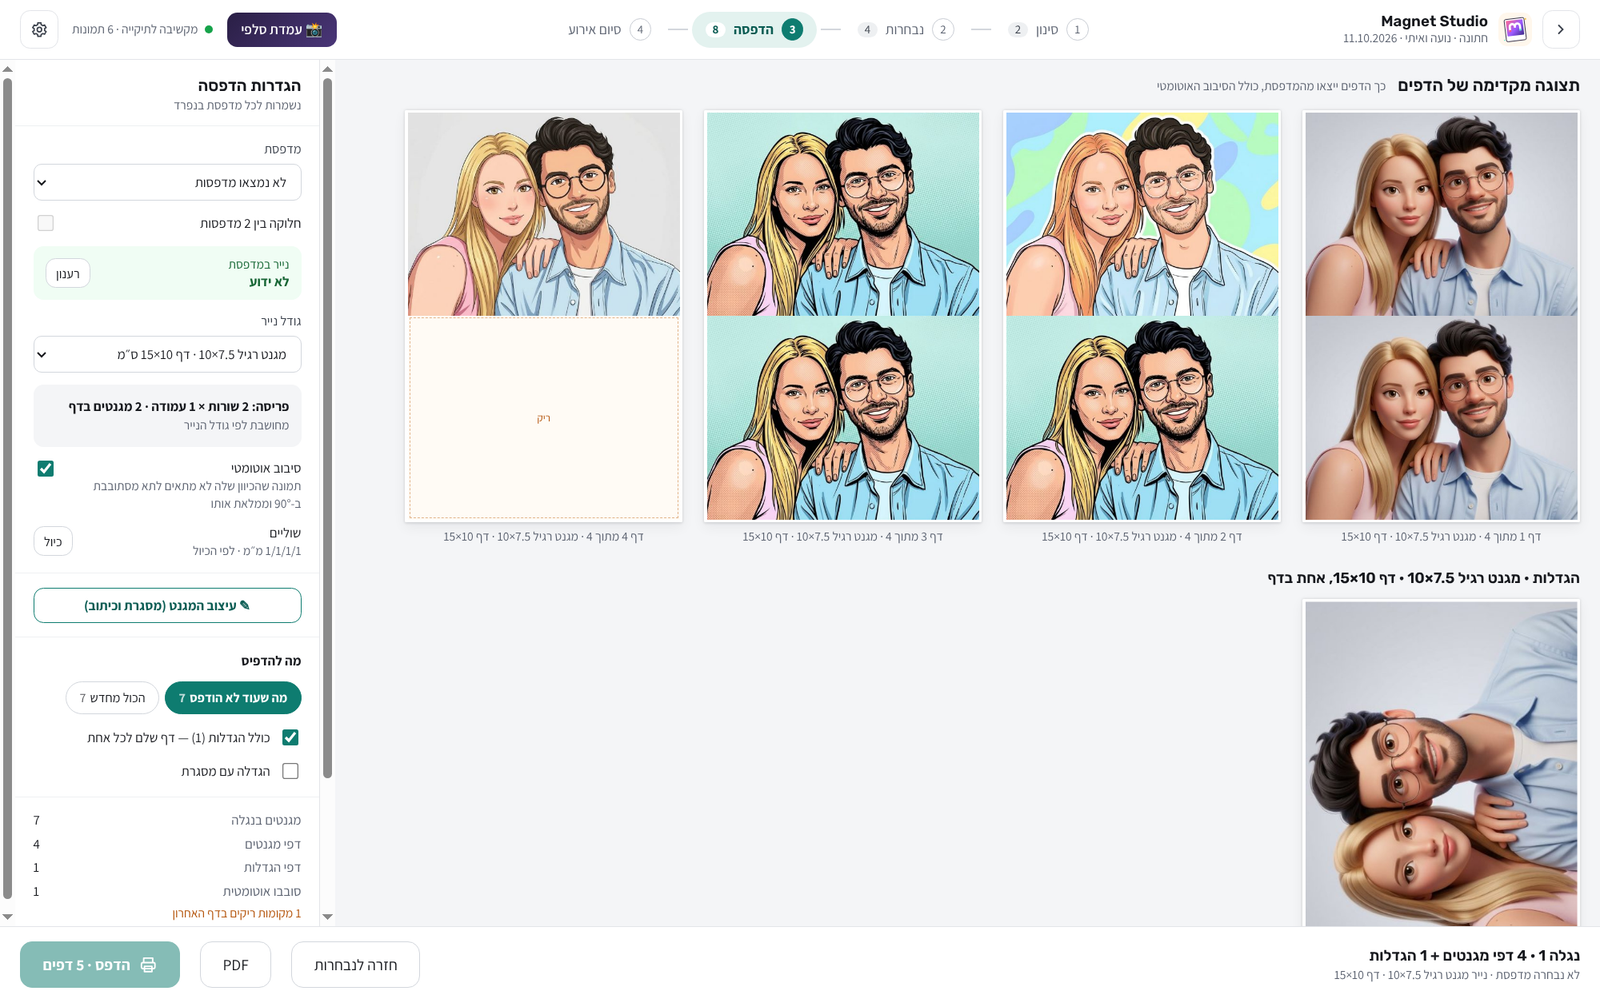Open the selfie station עמדת סלפי button
1600x1002 pixels.
pos(282,30)
